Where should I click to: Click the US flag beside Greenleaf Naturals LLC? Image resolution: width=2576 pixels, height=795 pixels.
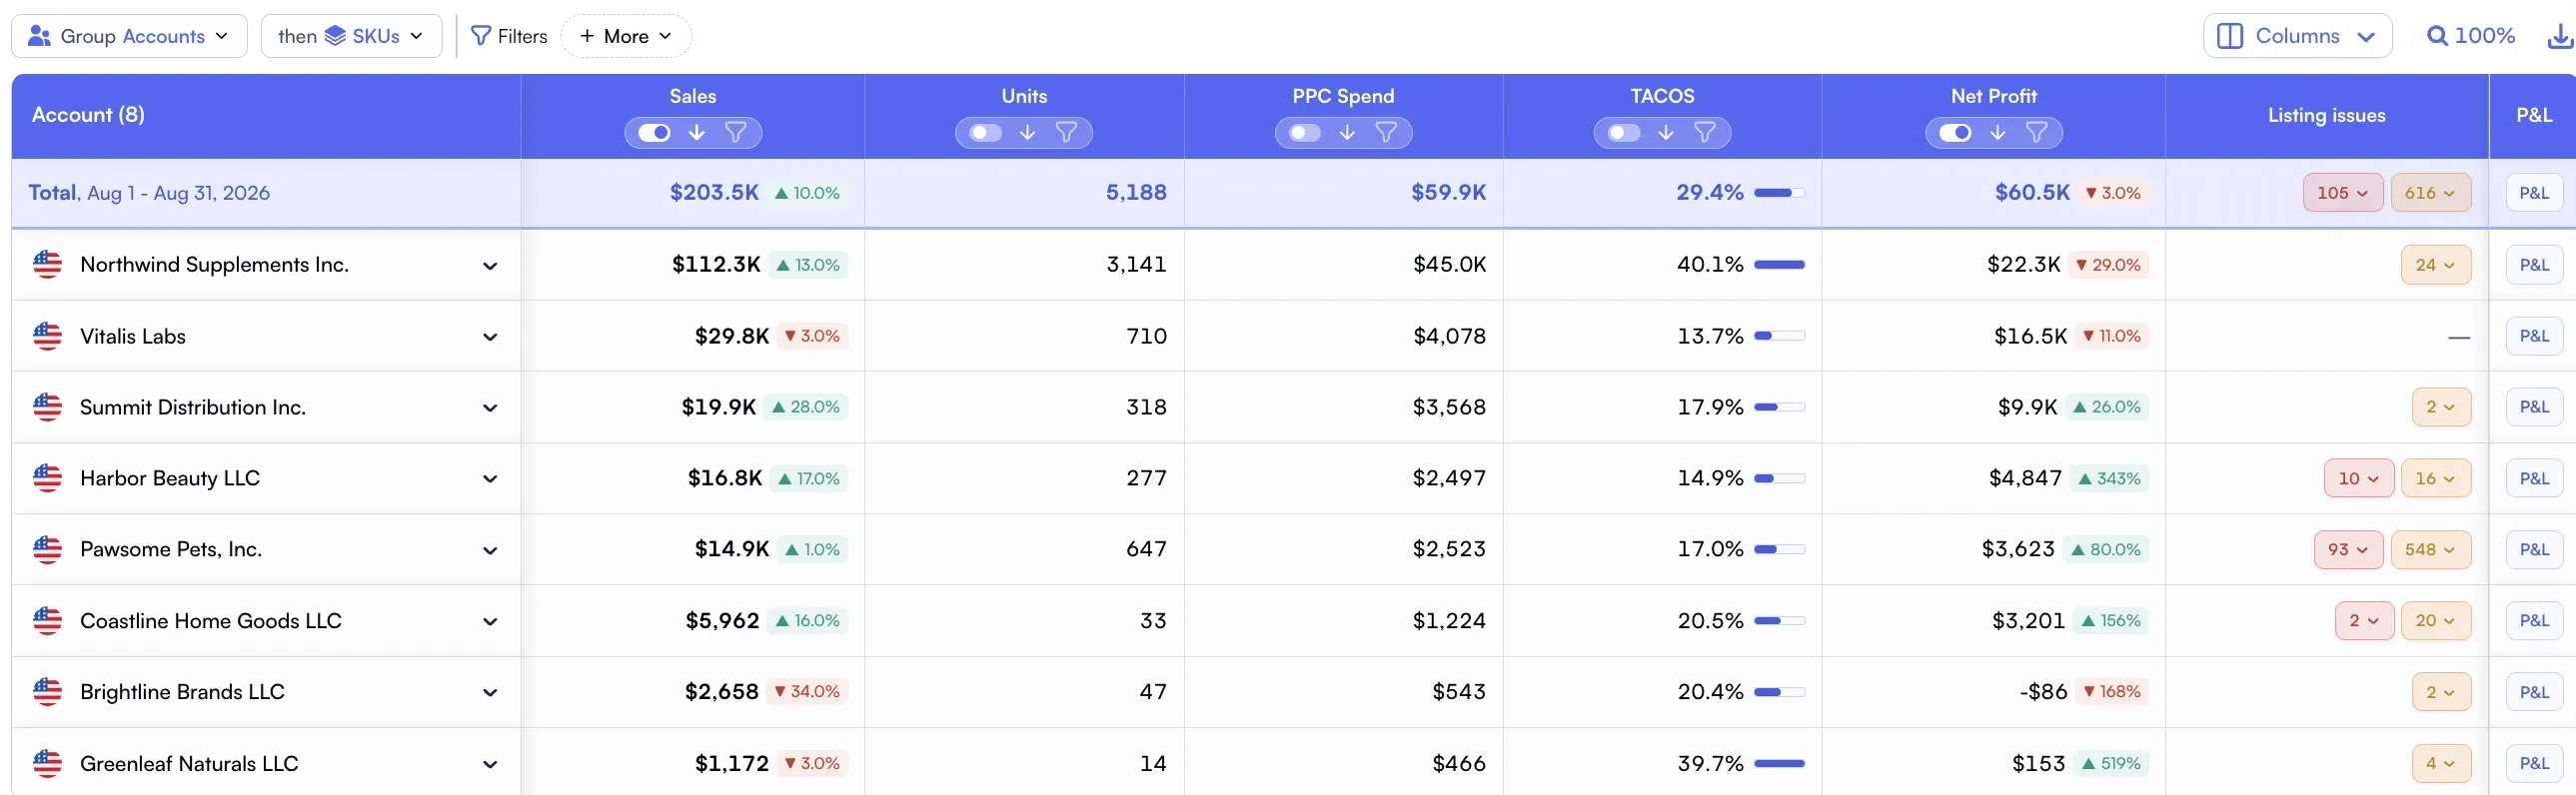click(47, 763)
